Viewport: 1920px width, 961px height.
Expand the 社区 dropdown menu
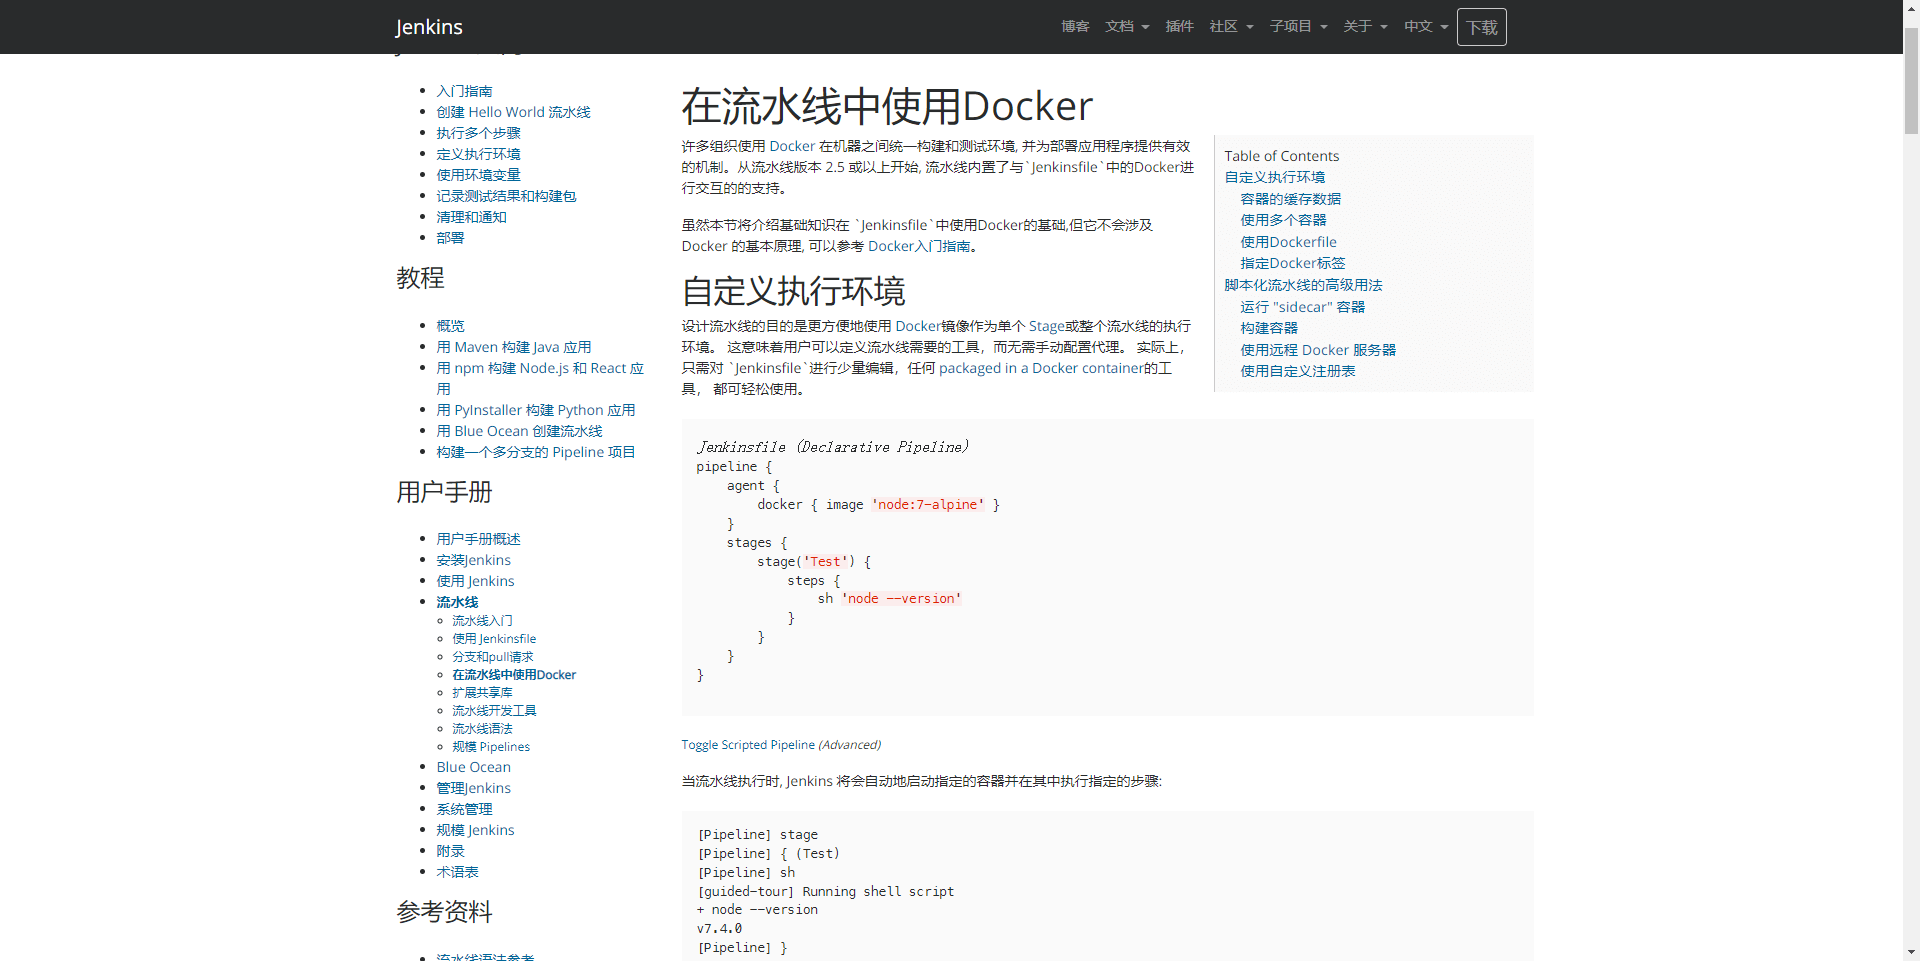coord(1231,26)
